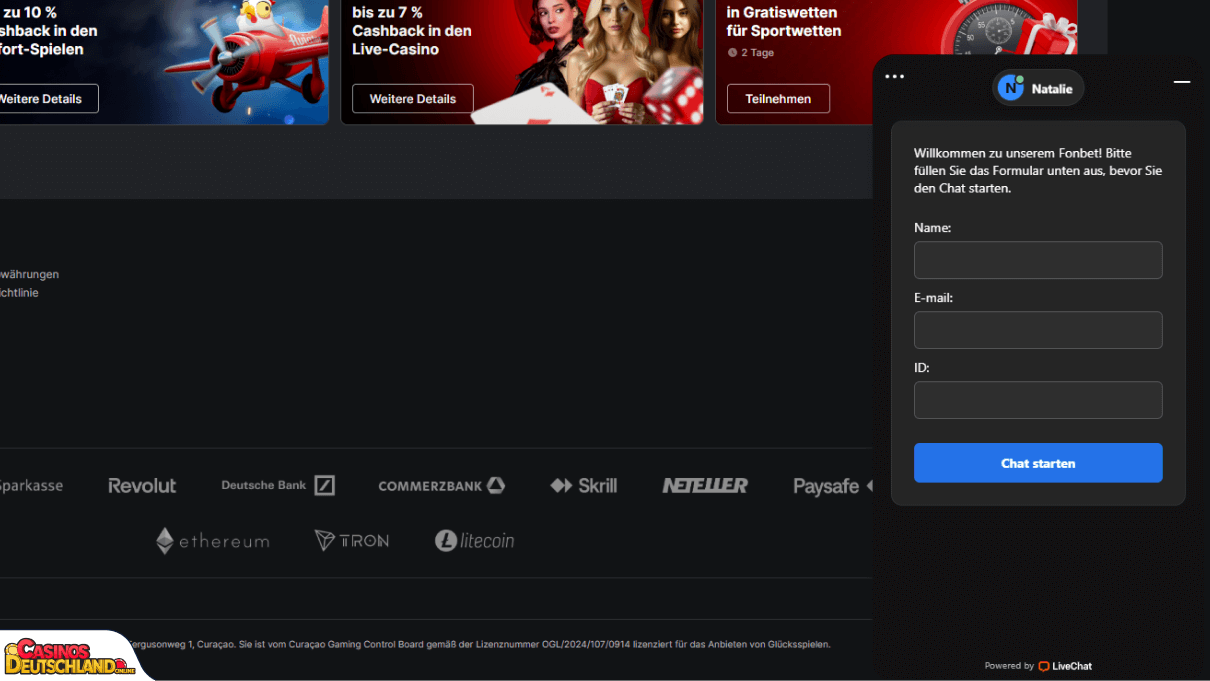This screenshot has height=681, width=1210.
Task: Click the Name input field
Action: (1038, 260)
